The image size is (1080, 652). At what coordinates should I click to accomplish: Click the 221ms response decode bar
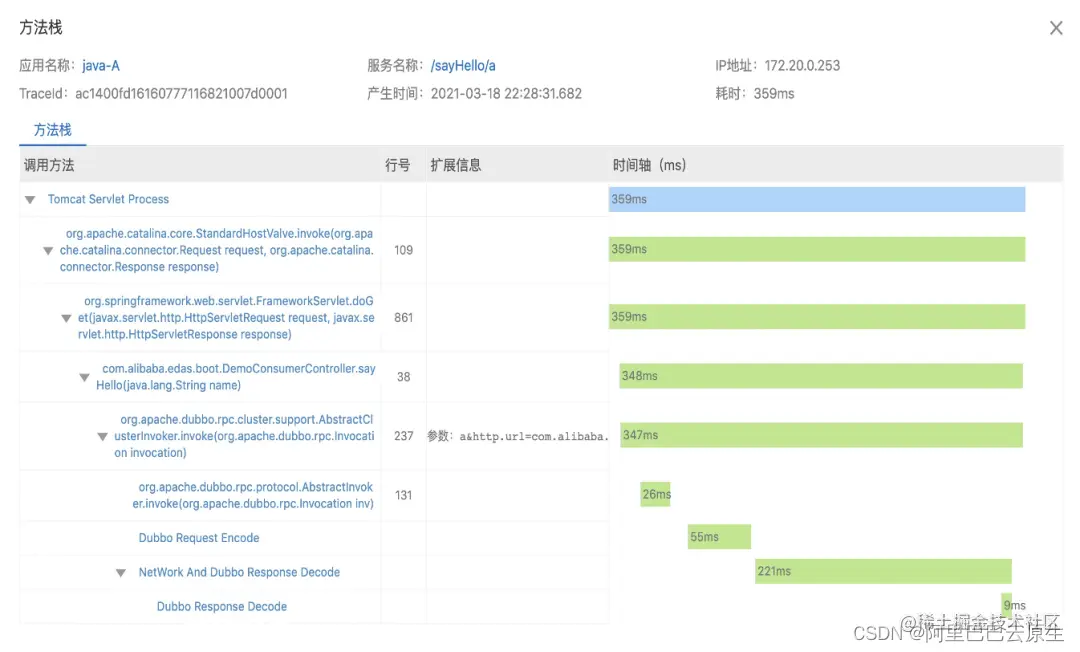pyautogui.click(x=883, y=571)
